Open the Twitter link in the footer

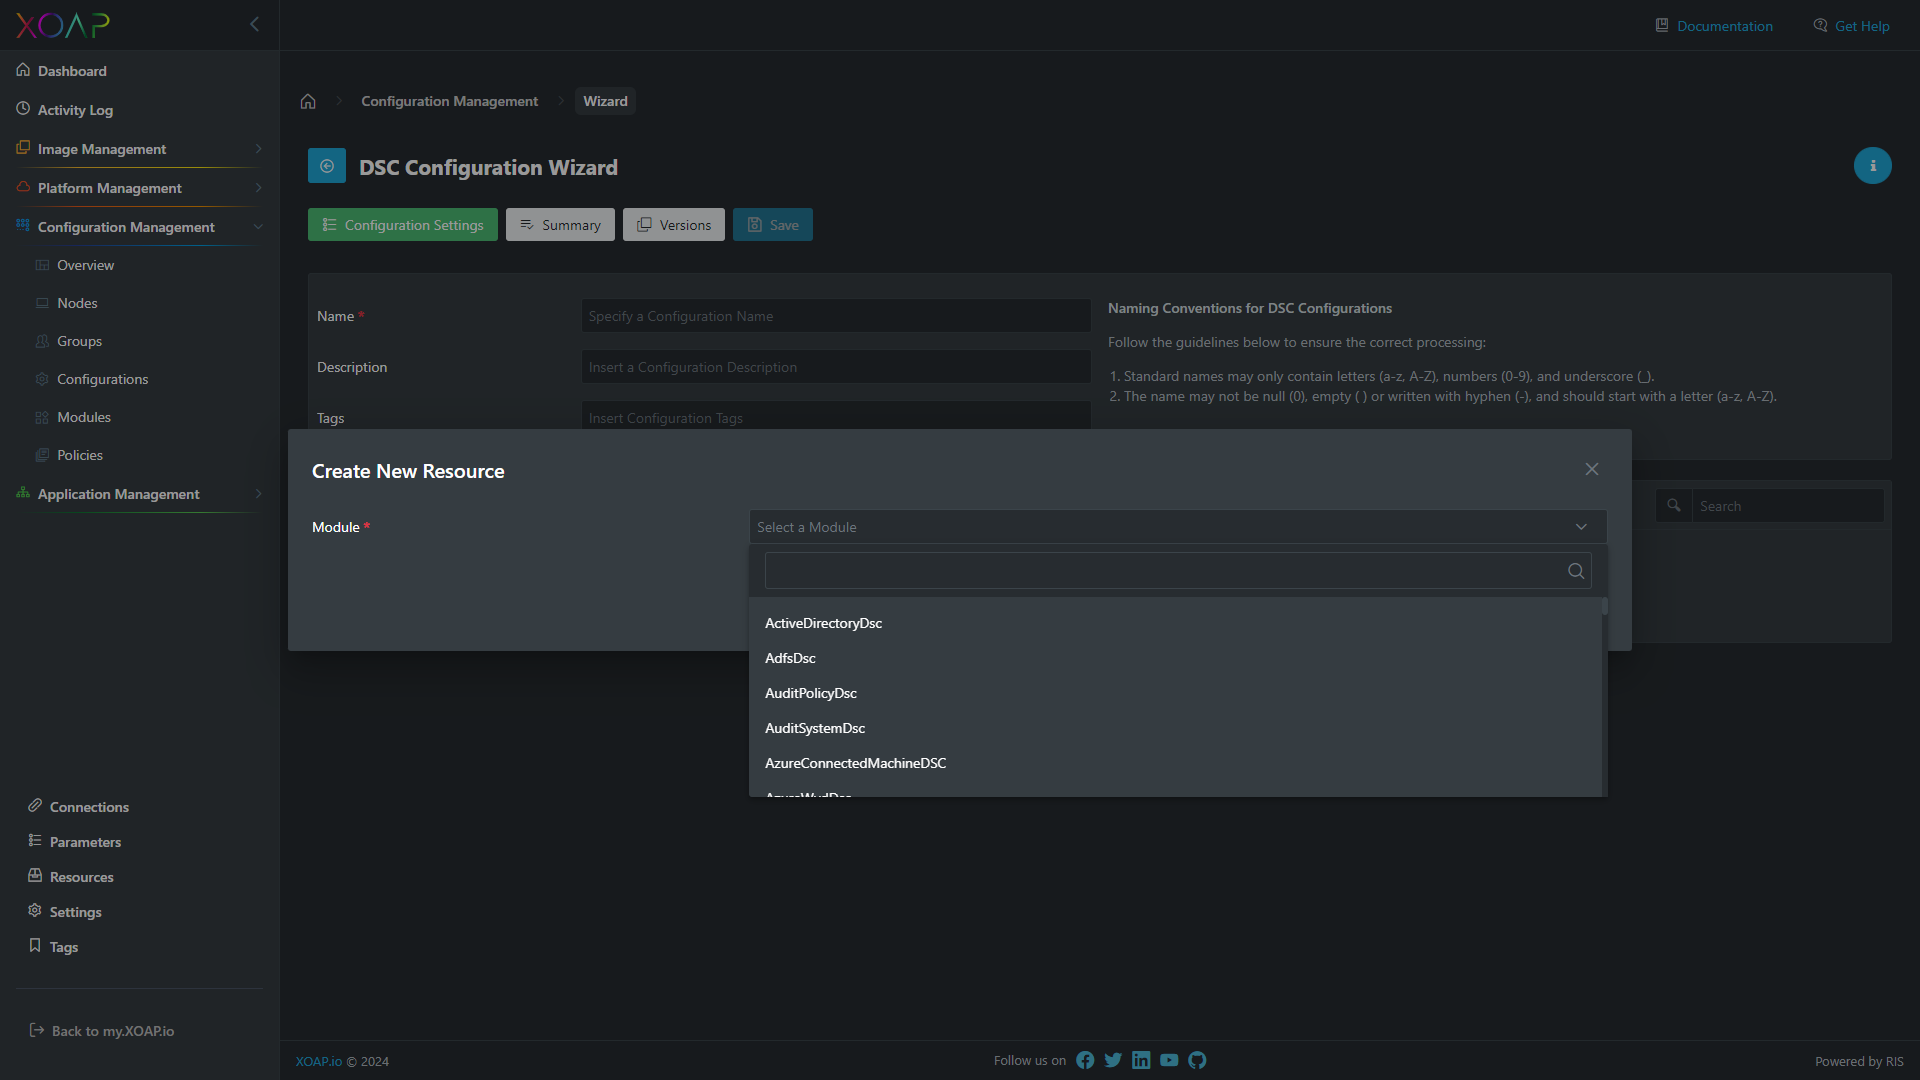click(1113, 1060)
